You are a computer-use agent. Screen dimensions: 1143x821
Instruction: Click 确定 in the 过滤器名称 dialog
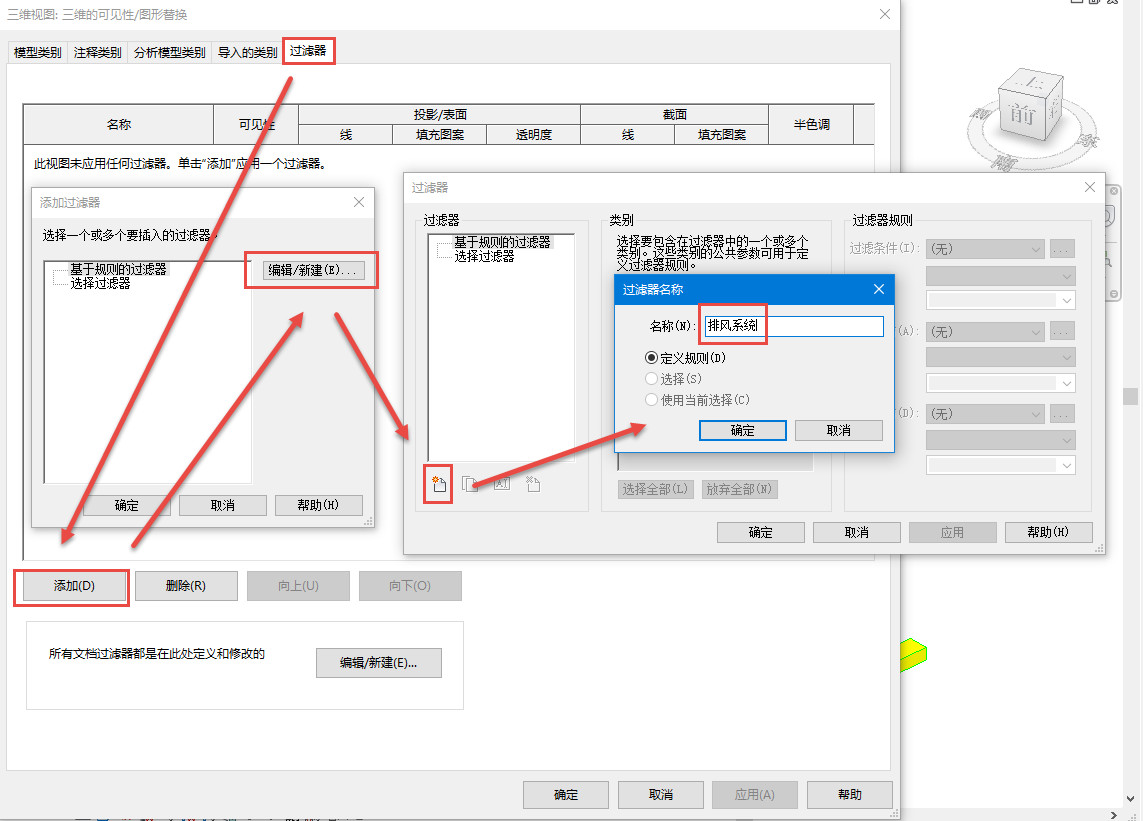pos(742,430)
